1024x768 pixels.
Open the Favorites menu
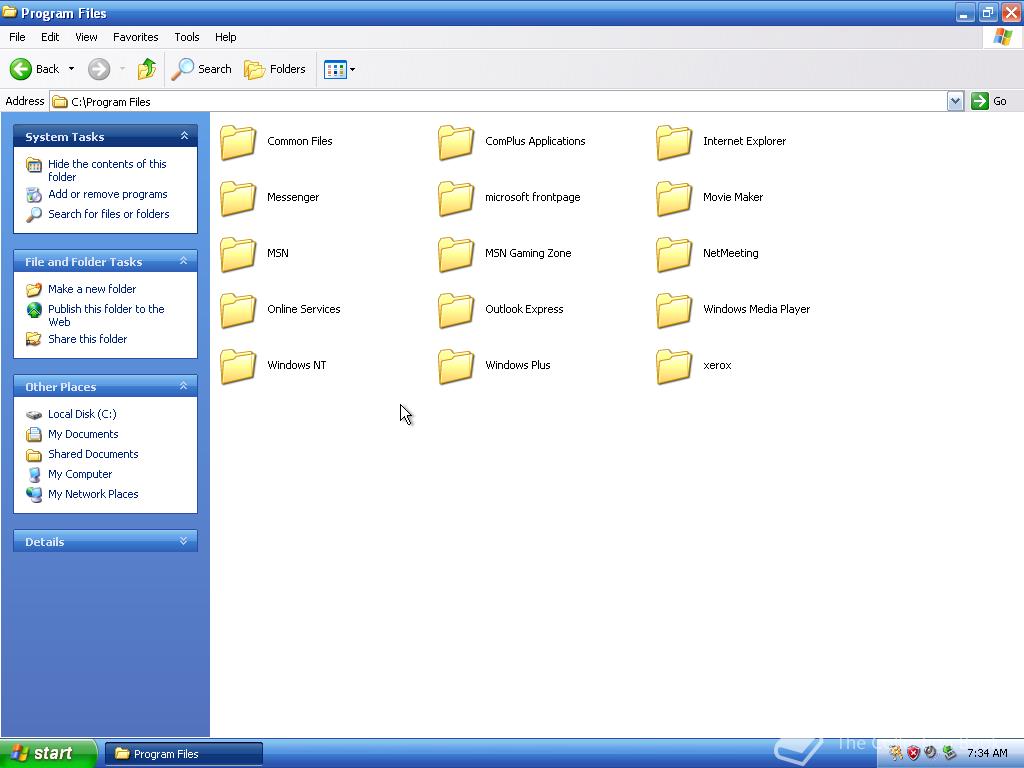(136, 37)
